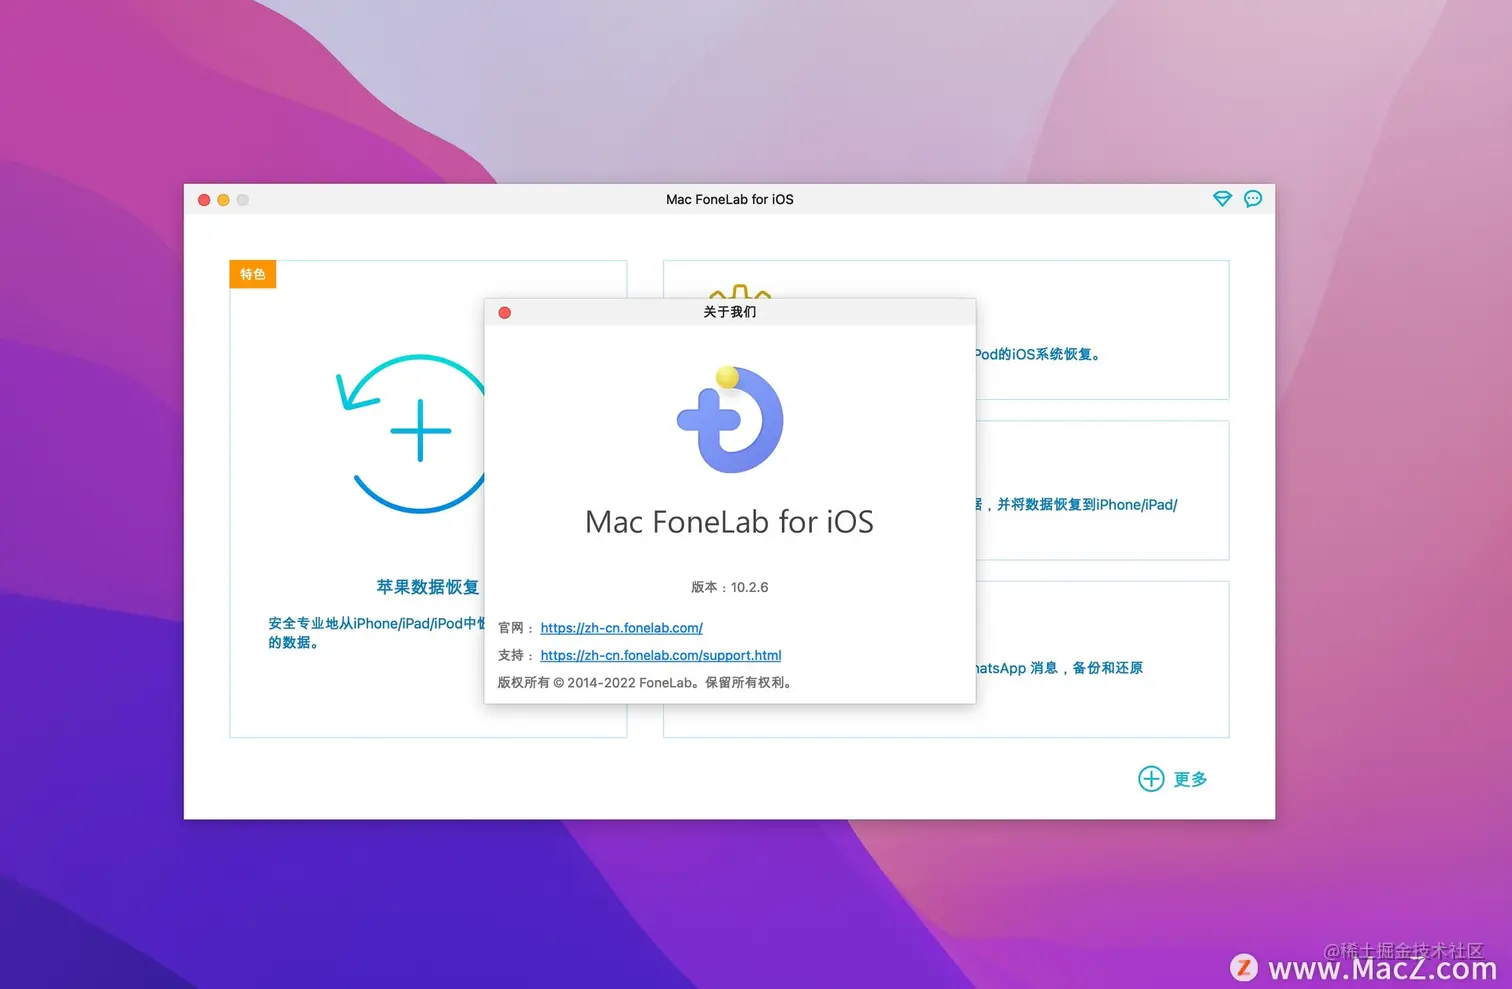
Task: Open the support.html support link
Action: [660, 655]
